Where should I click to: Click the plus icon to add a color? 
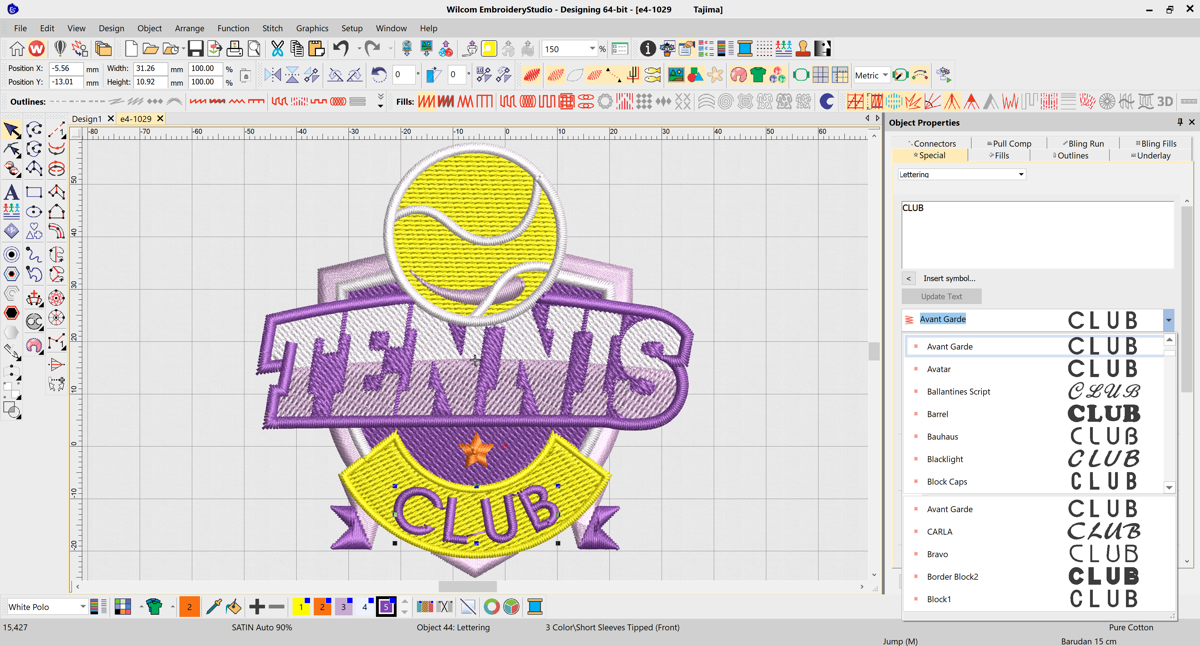pyautogui.click(x=256, y=606)
